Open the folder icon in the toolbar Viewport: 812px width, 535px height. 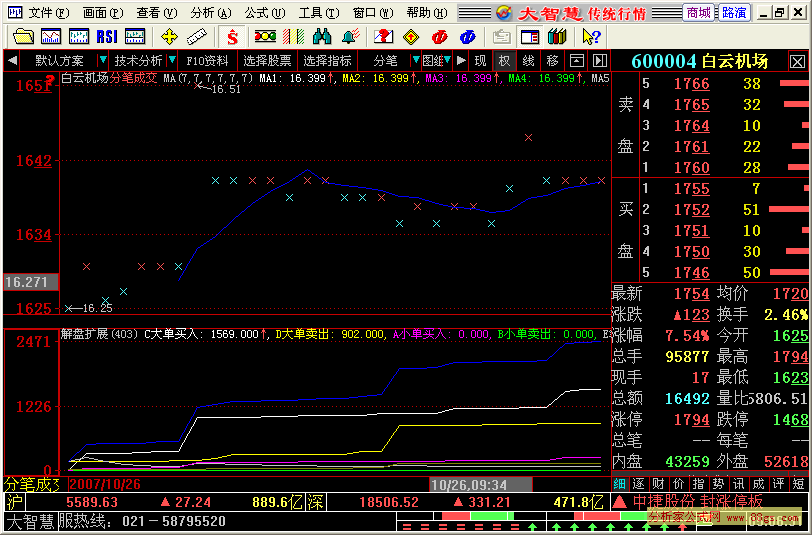23,37
